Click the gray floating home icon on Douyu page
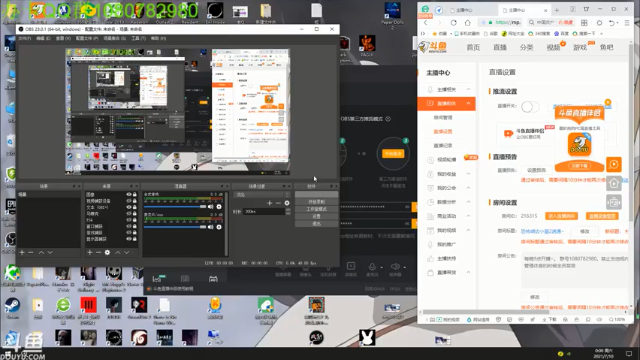Viewport: 640px width, 360px height. (614, 183)
